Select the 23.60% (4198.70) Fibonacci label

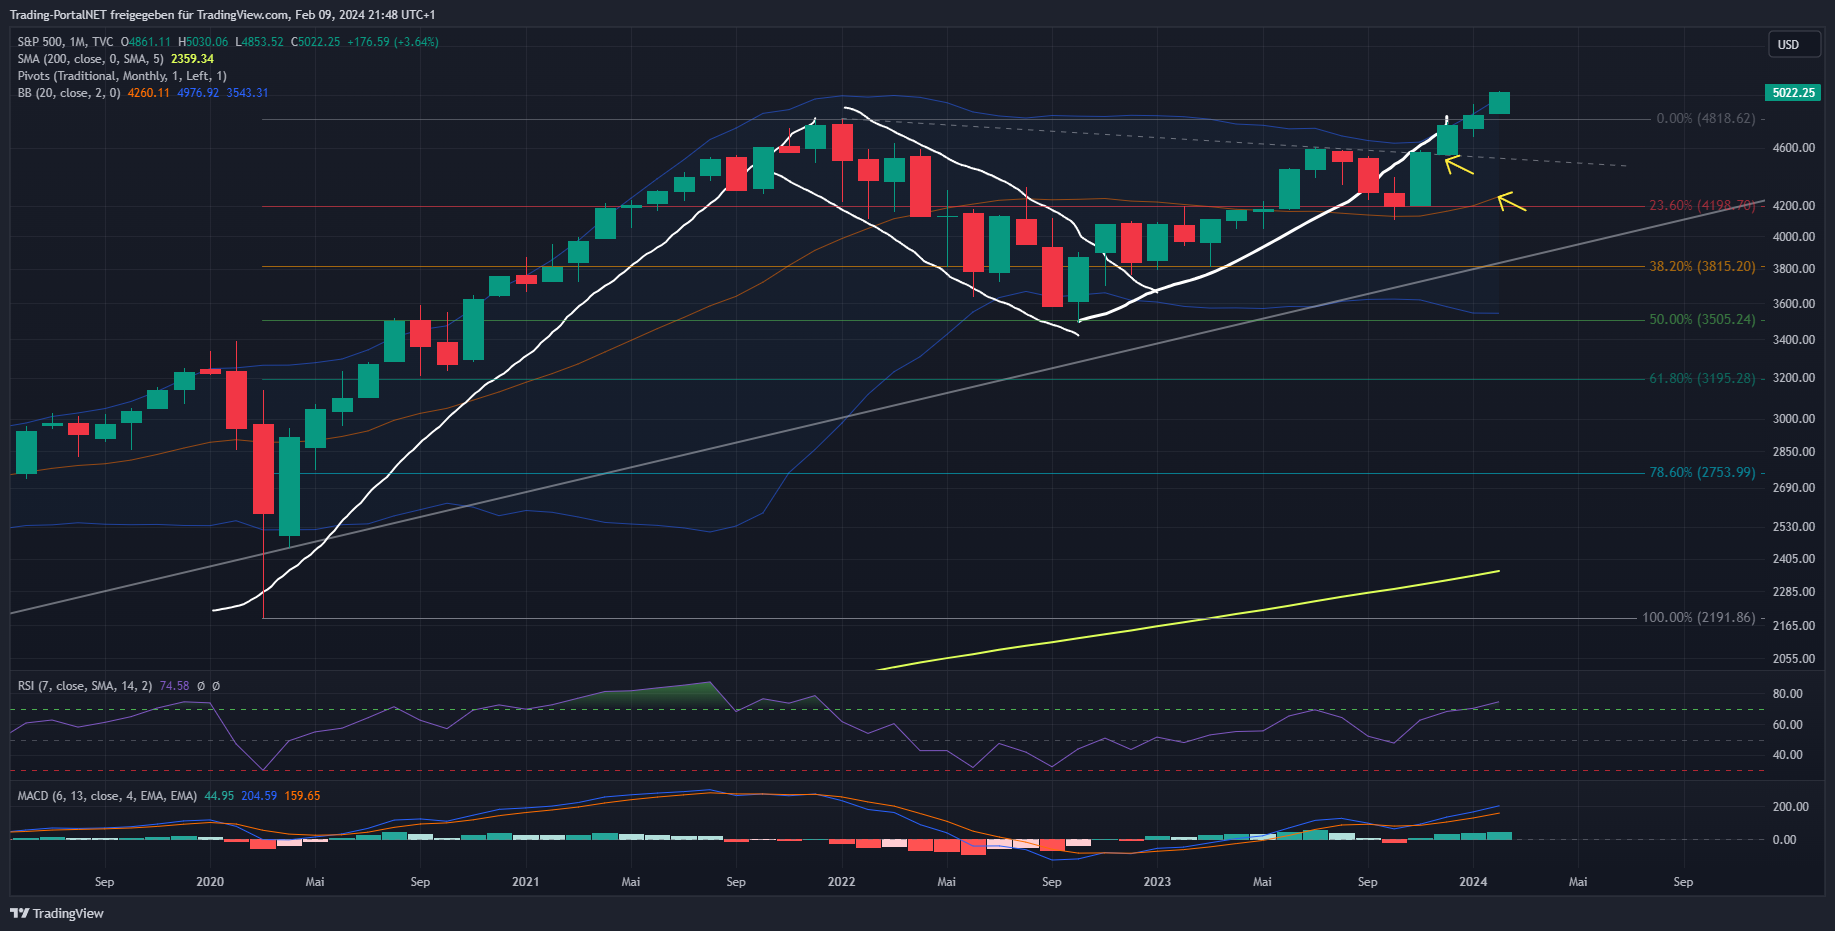point(1702,205)
